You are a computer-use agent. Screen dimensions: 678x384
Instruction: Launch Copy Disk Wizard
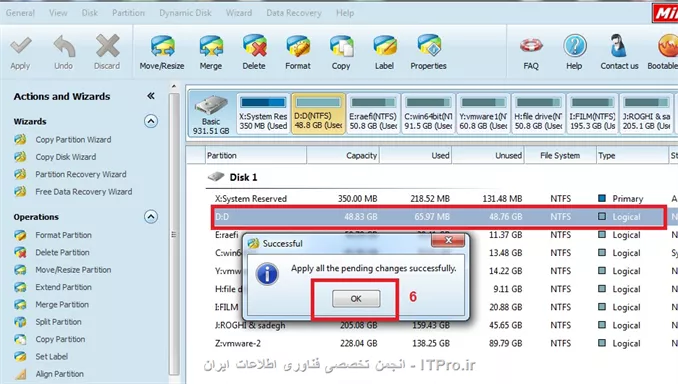[66, 157]
